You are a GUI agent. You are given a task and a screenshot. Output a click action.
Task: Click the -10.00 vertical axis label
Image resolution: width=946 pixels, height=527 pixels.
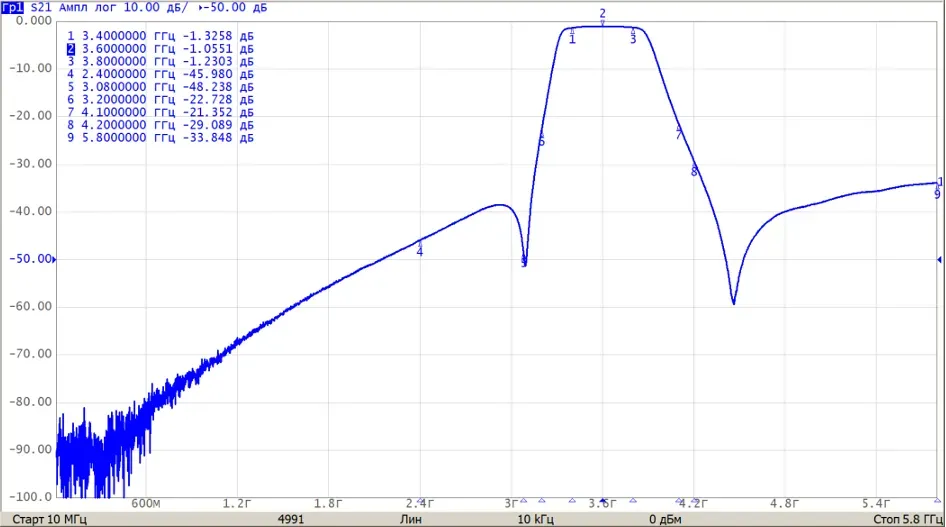pos(30,68)
